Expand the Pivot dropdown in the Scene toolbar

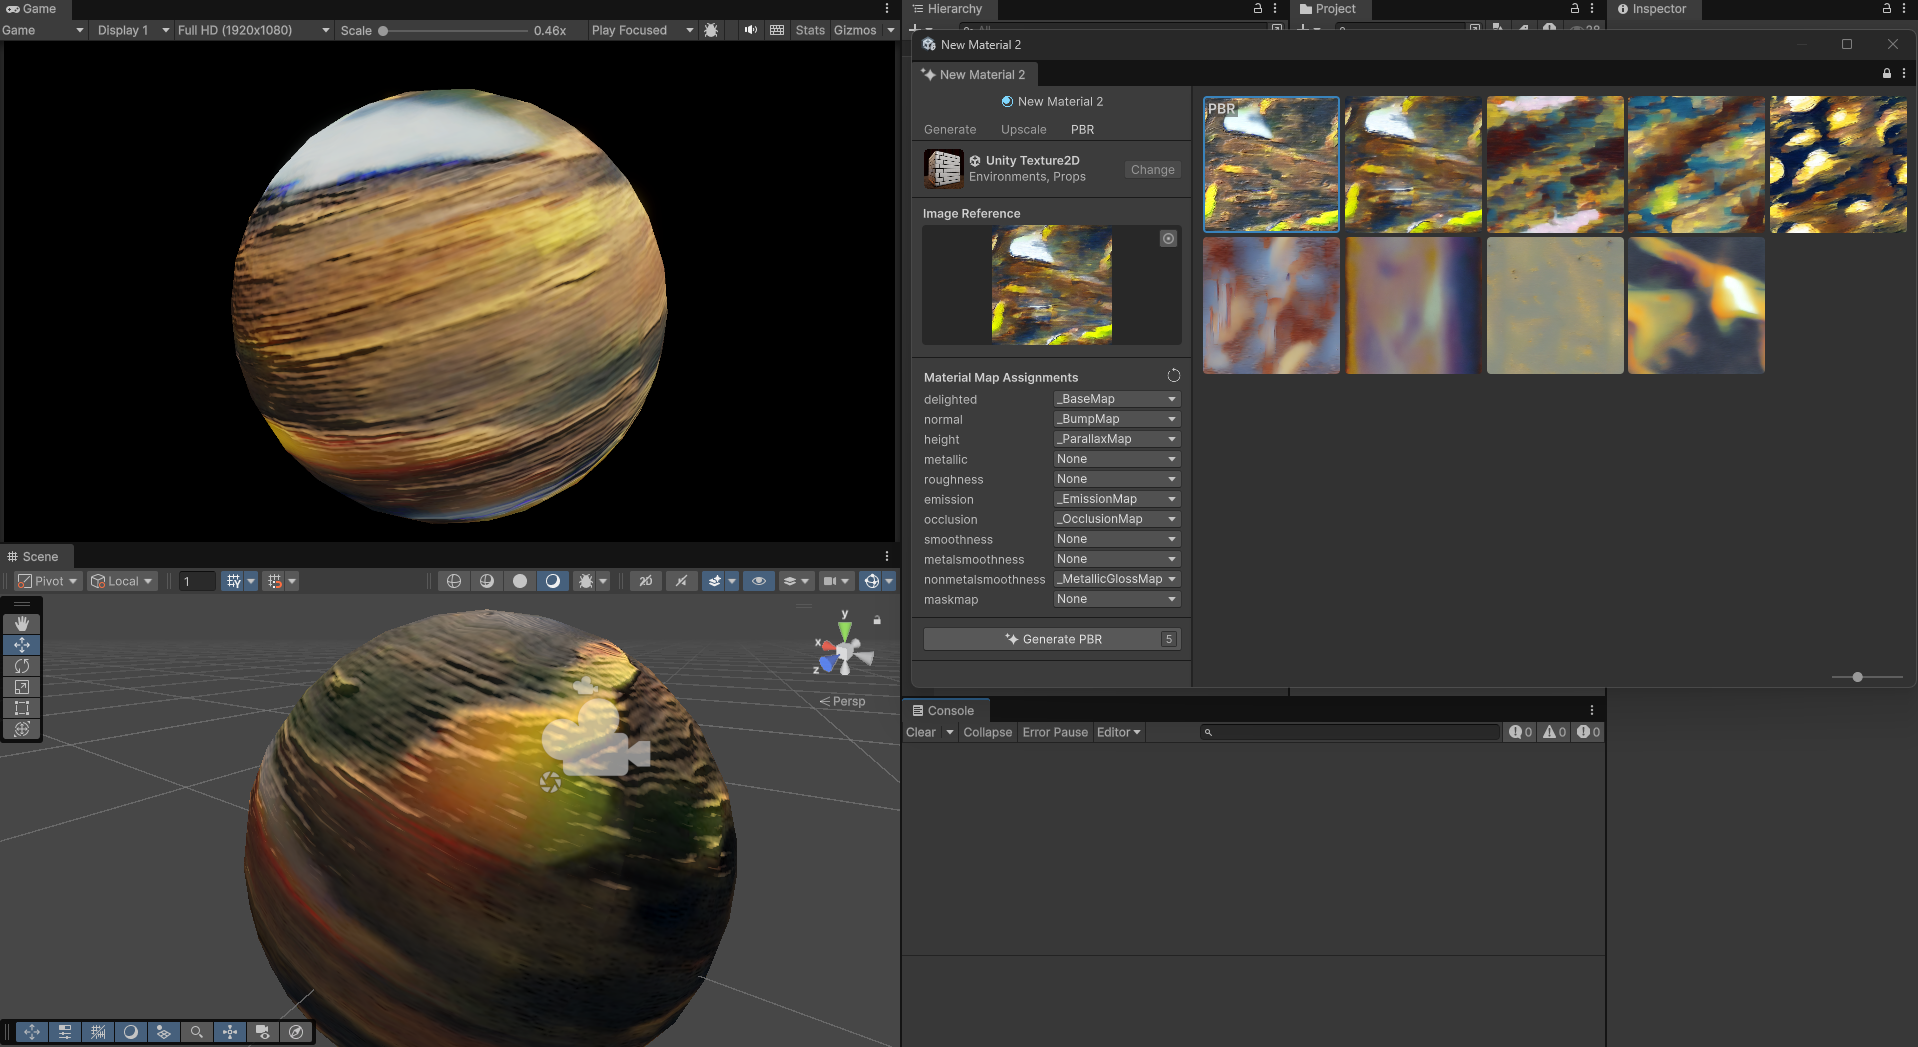coord(46,581)
